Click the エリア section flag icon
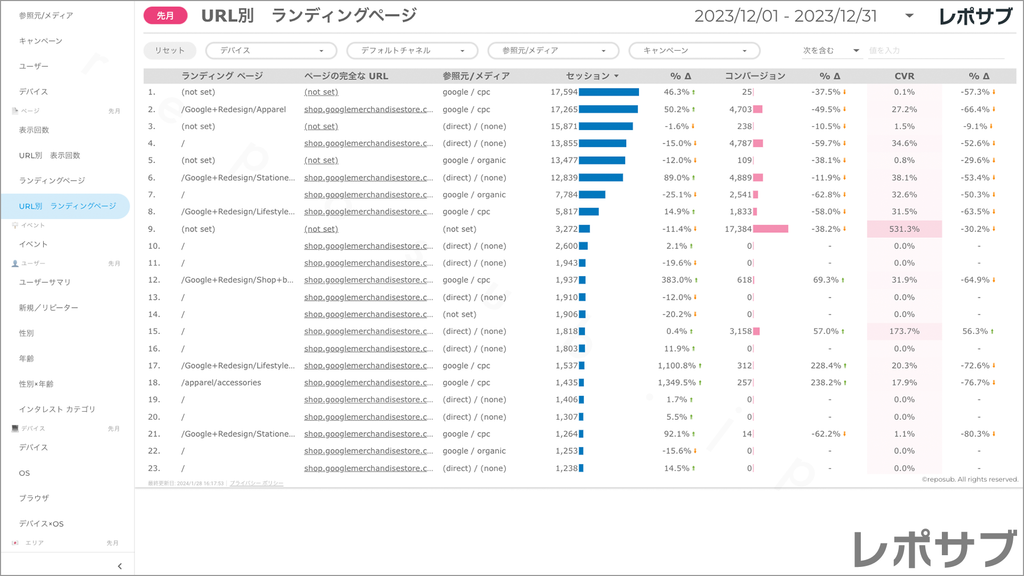The image size is (1024, 576). 15,542
